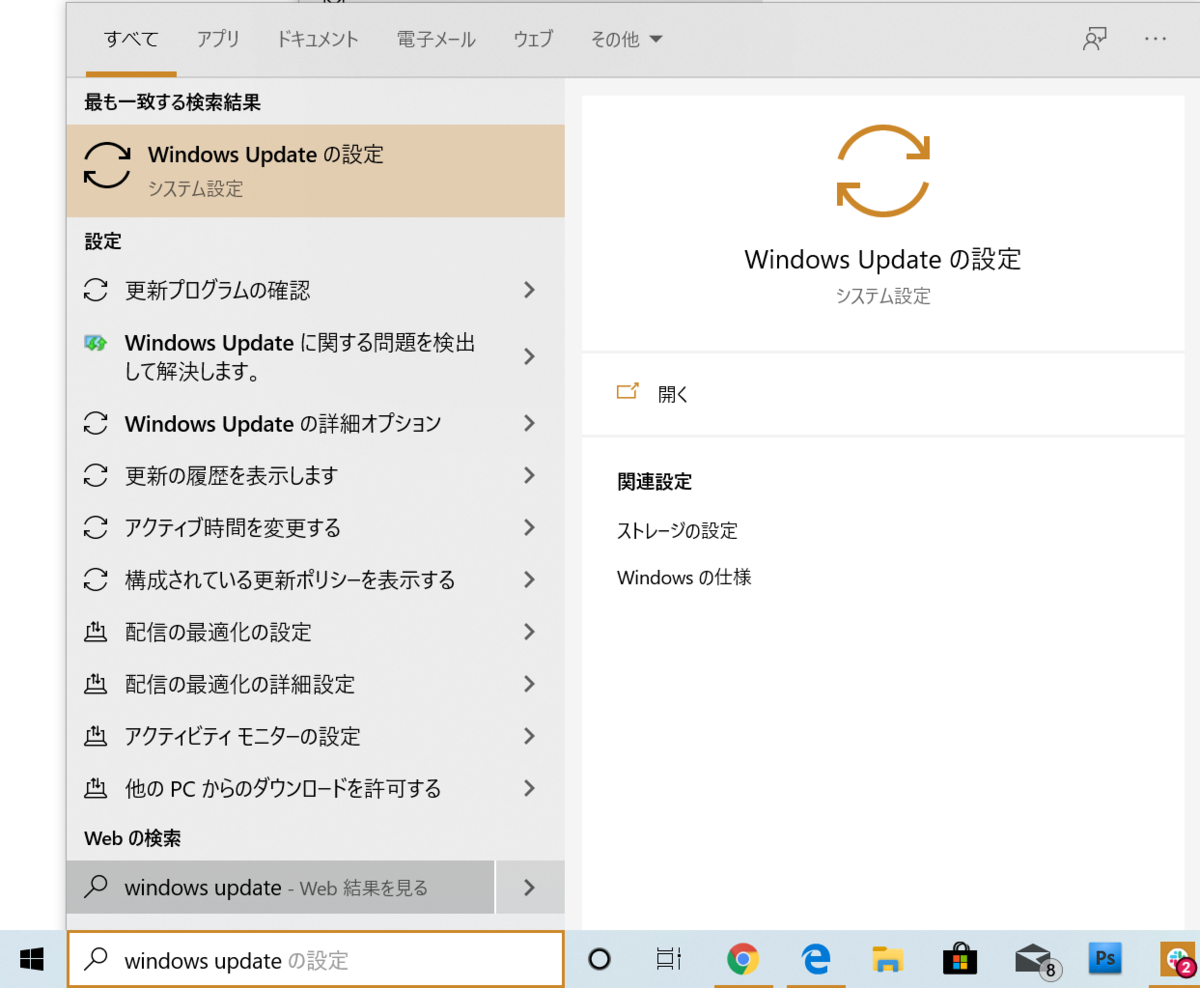
Task: Launch Microsoft Edge from the taskbar
Action: pyautogui.click(x=816, y=960)
